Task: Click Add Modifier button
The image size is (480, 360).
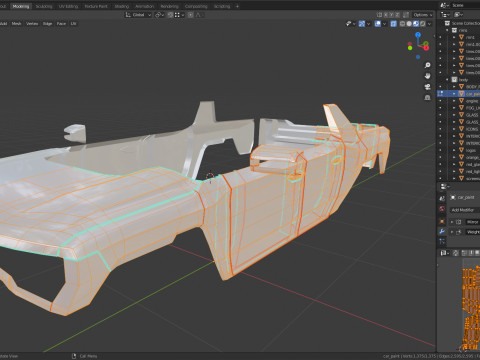Action: click(465, 210)
